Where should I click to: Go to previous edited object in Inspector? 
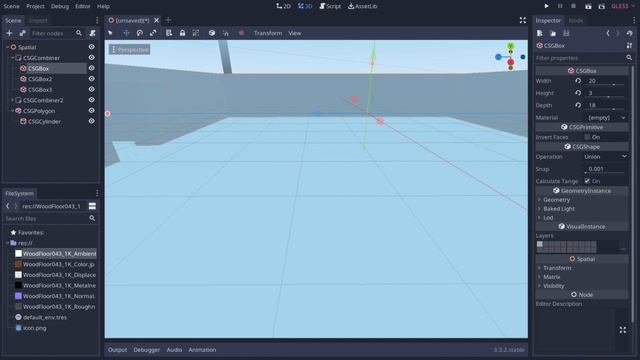click(608, 33)
